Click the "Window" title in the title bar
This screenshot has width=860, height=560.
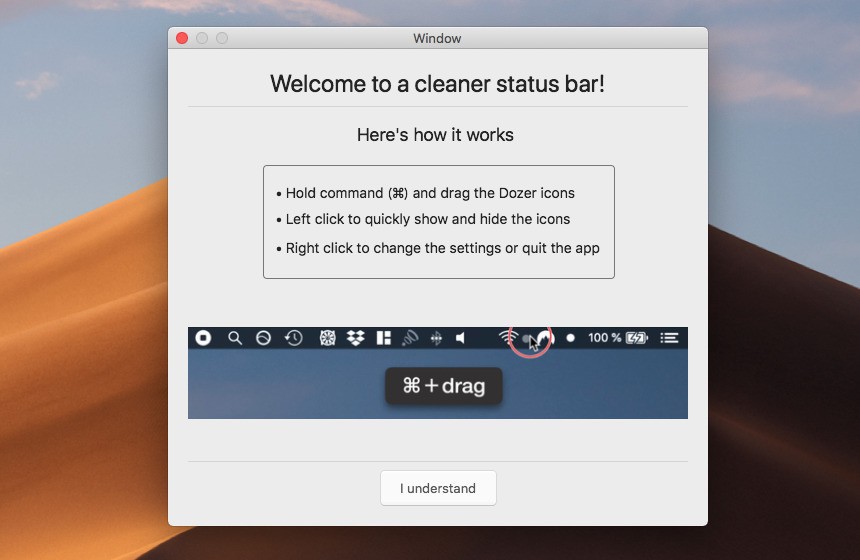pos(437,38)
